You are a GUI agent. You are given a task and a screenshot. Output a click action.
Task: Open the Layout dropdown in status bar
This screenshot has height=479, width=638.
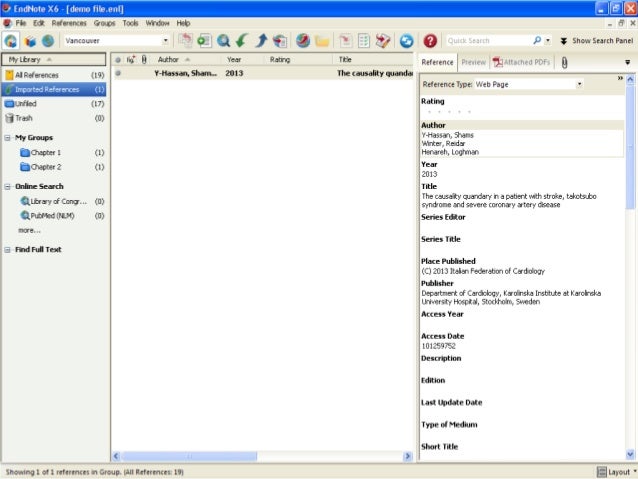tap(616, 472)
